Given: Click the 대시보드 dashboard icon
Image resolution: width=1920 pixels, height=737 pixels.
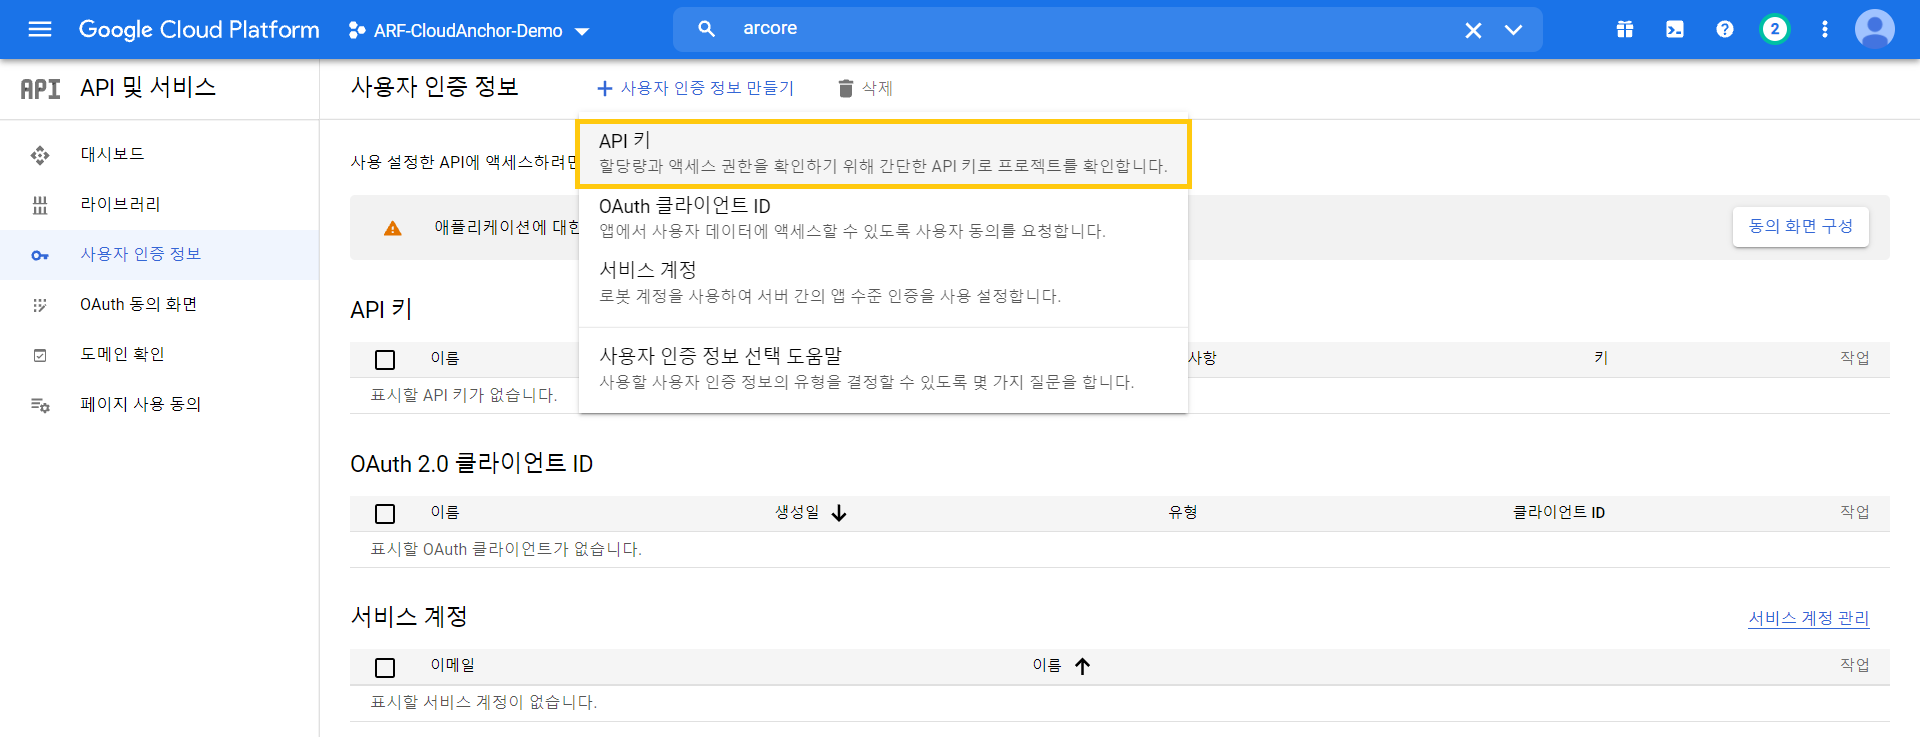Looking at the screenshot, I should pos(40,155).
